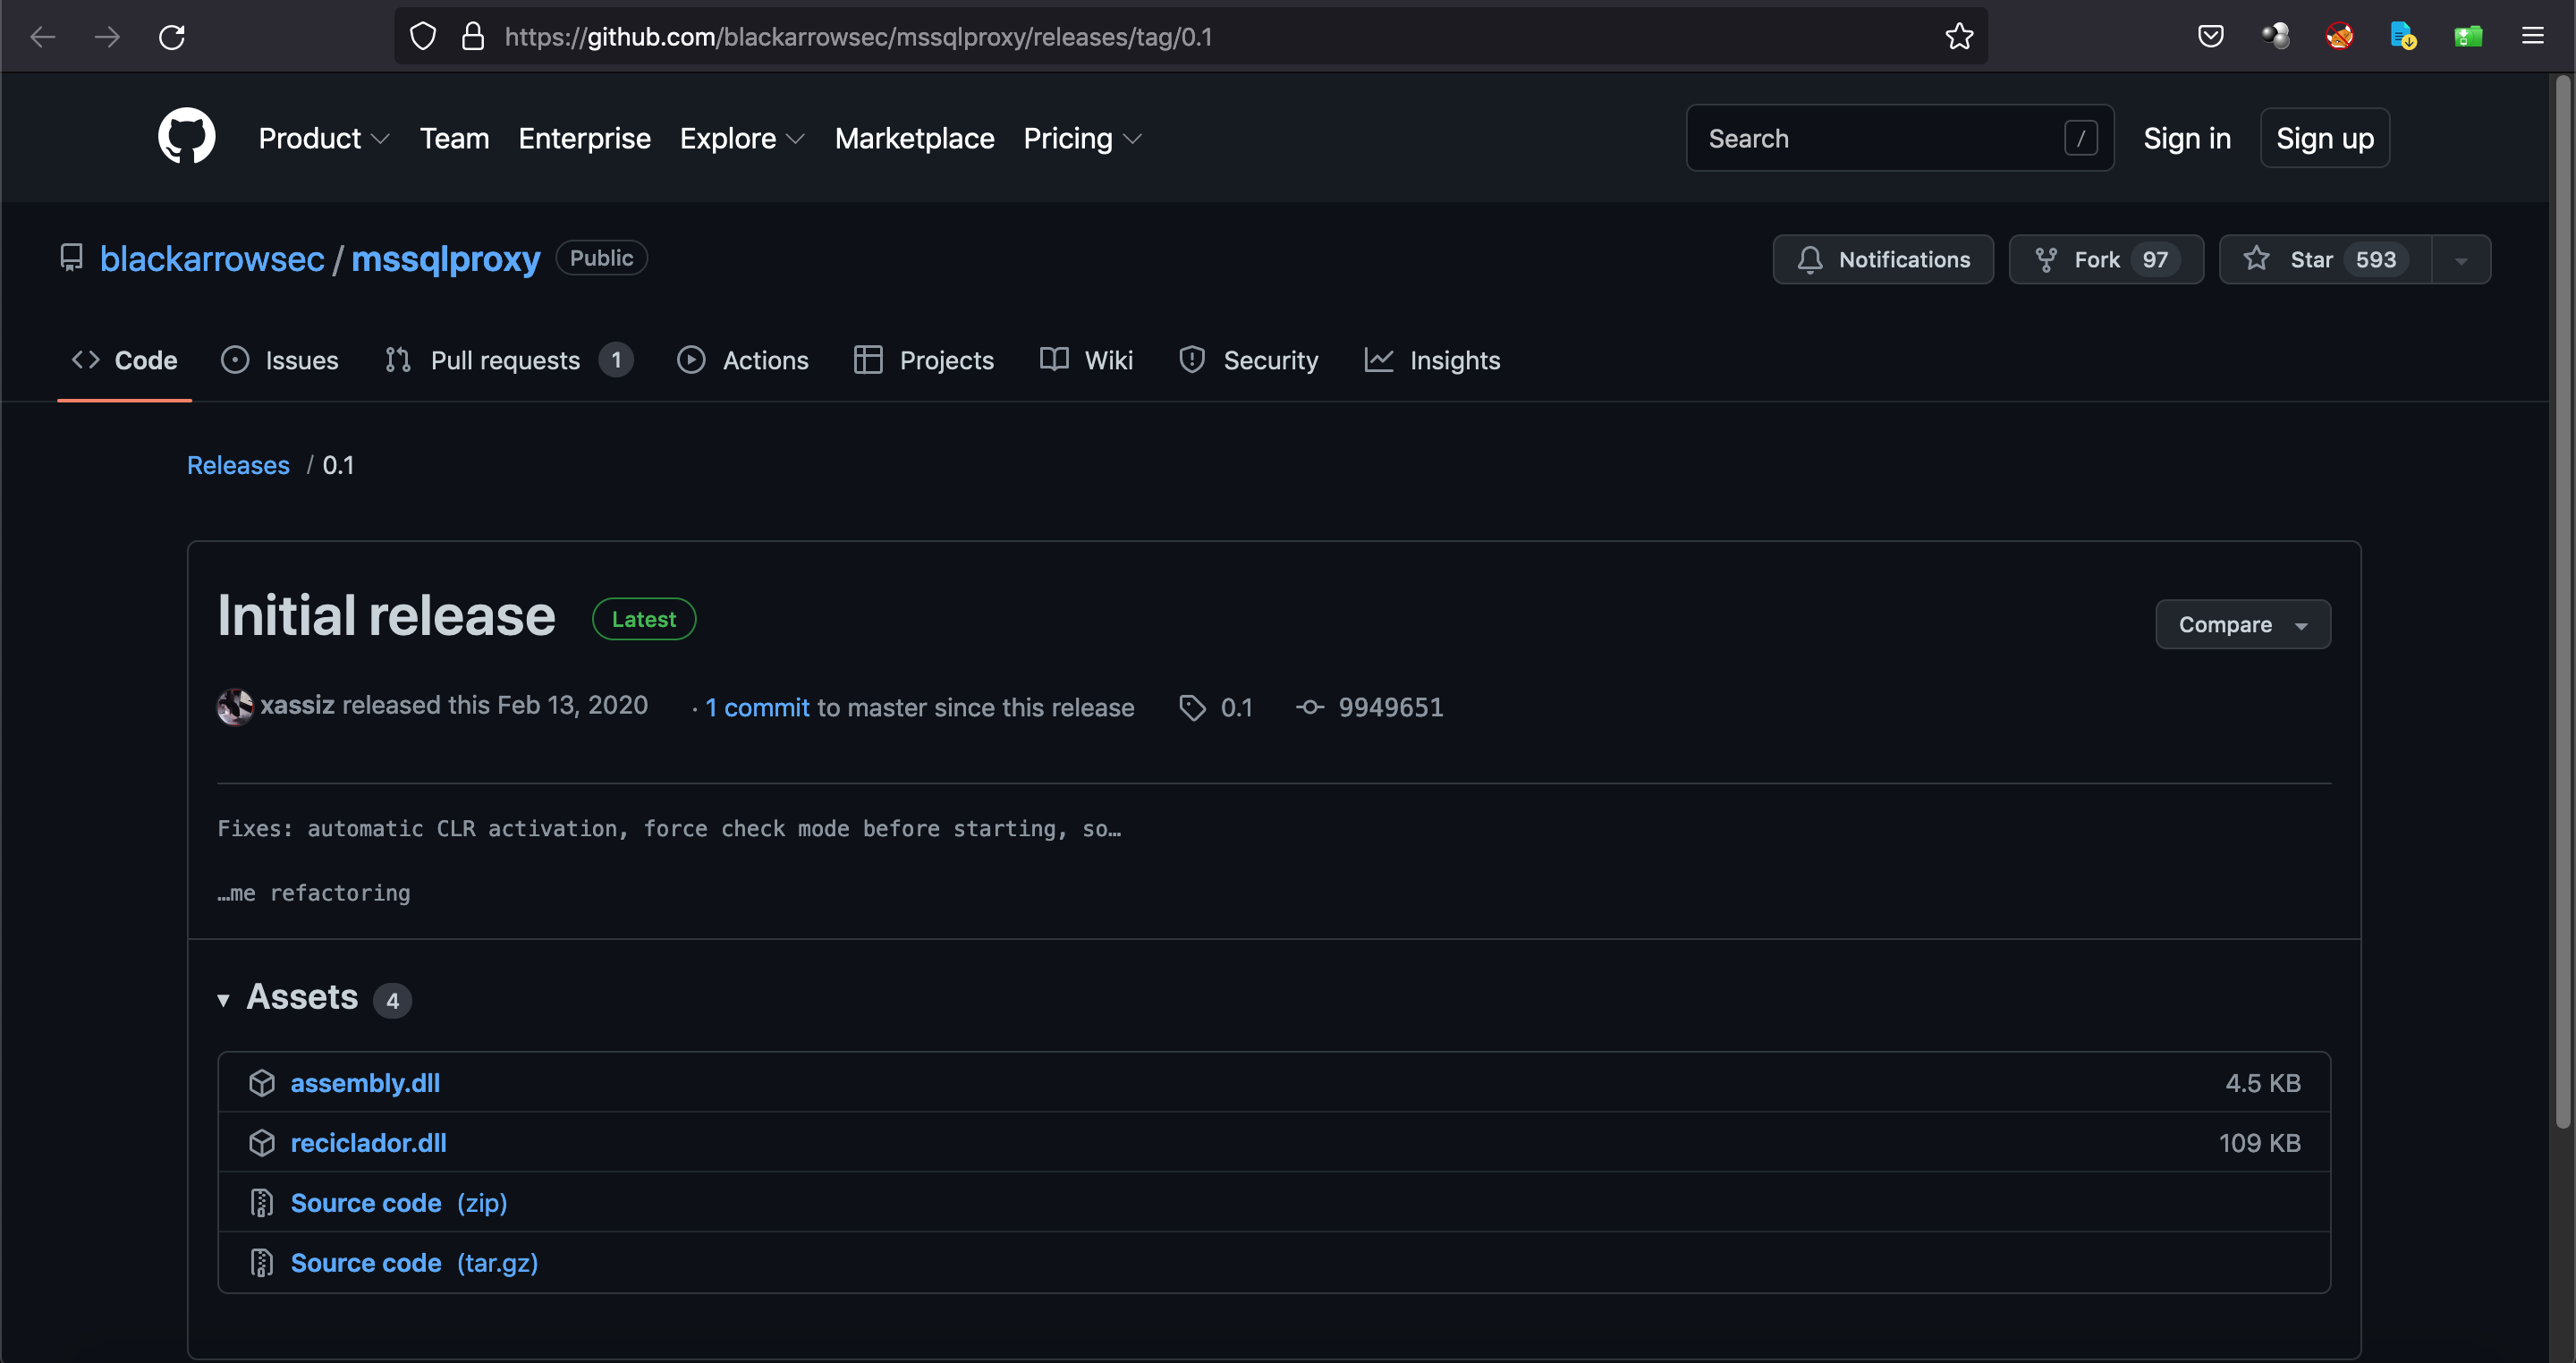Screen dimensions: 2576x1363
Task: Expand the Product menu
Action: tap(323, 138)
